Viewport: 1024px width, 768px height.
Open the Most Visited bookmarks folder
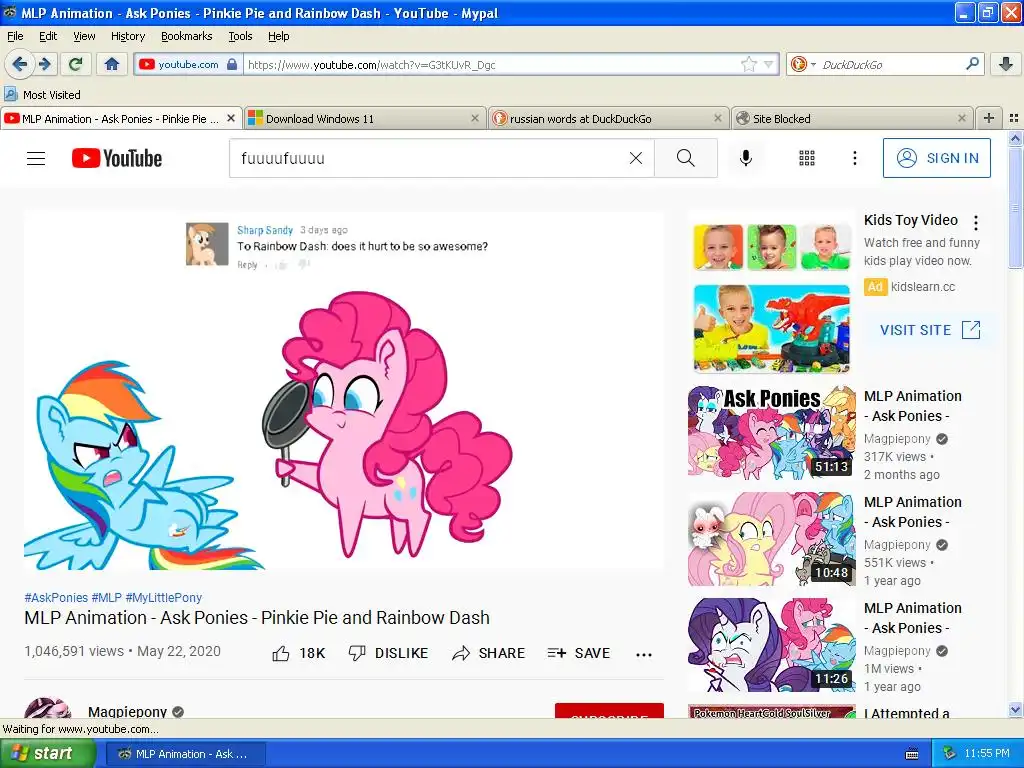point(42,95)
